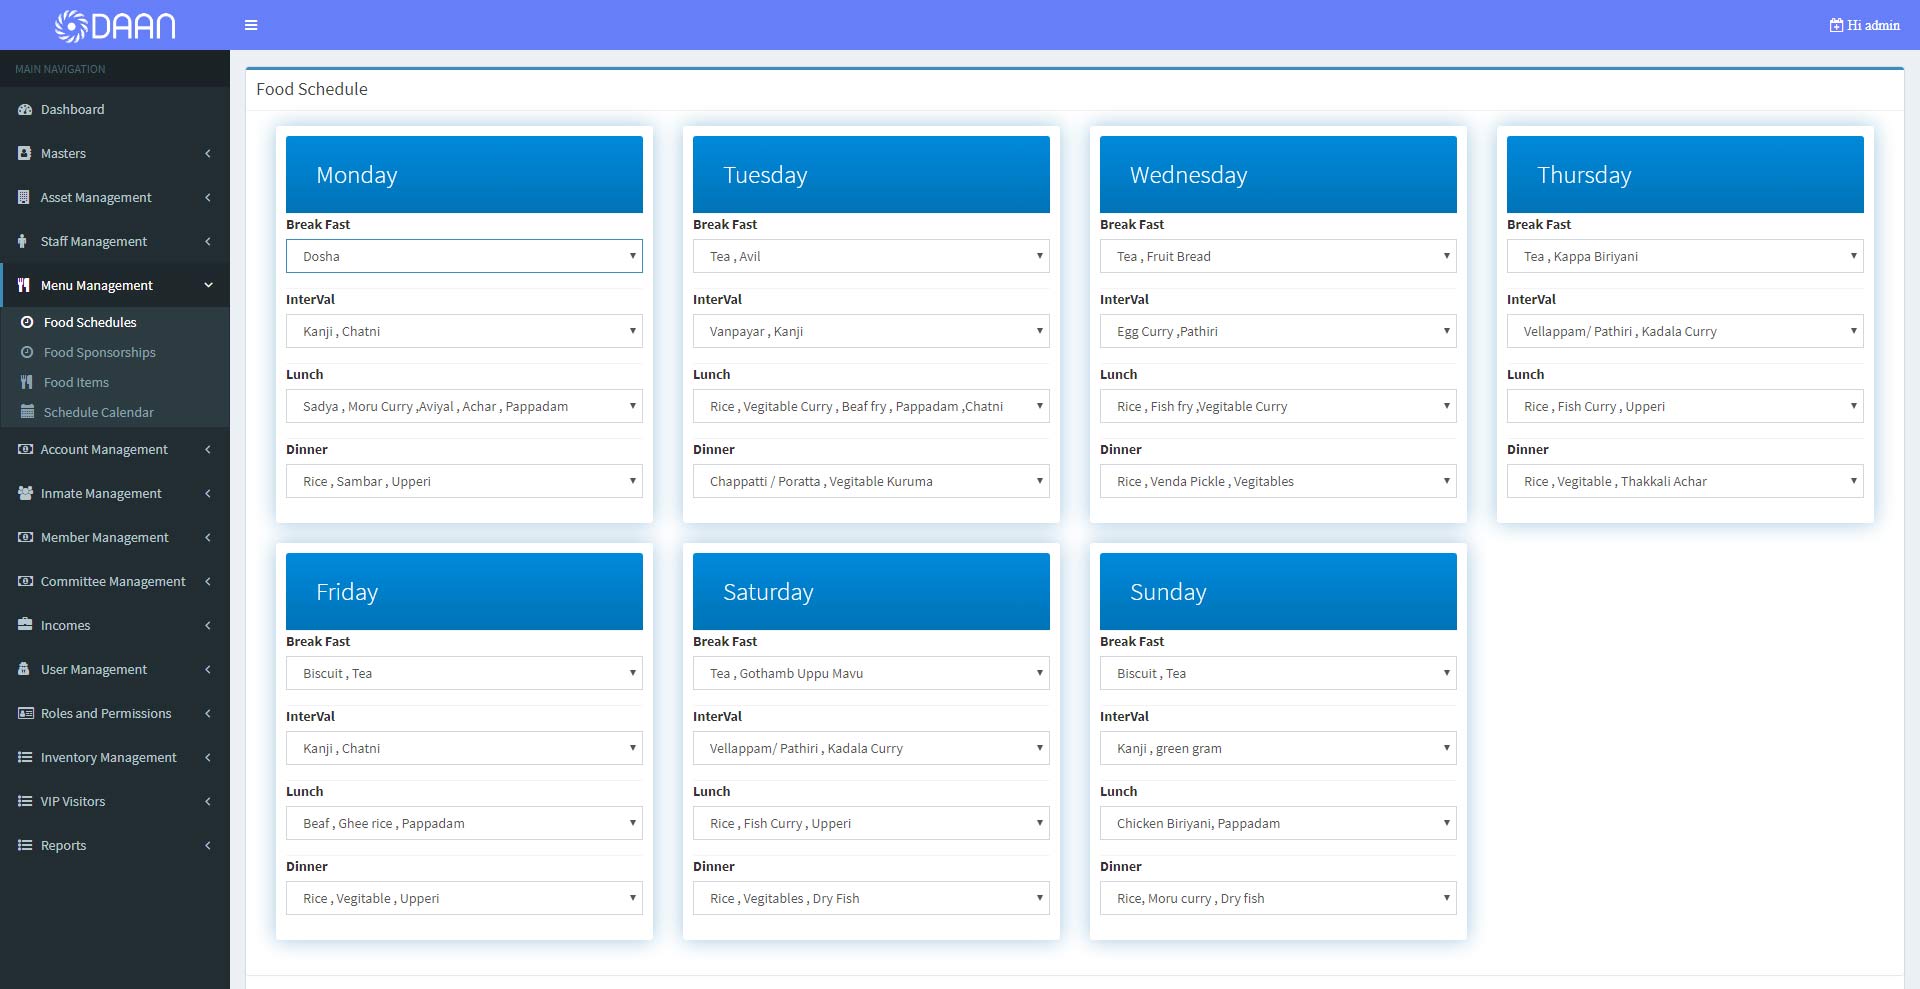Click the Hi admin text
1920x989 pixels.
[x=1873, y=25]
